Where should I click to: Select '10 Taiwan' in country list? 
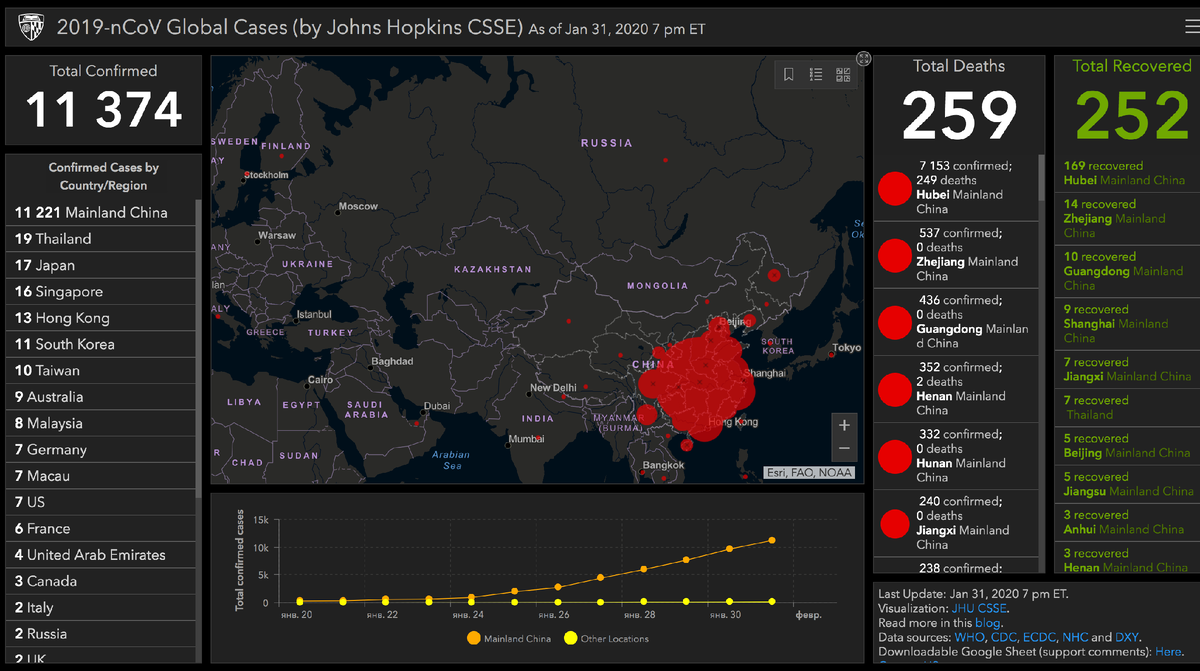coord(100,370)
